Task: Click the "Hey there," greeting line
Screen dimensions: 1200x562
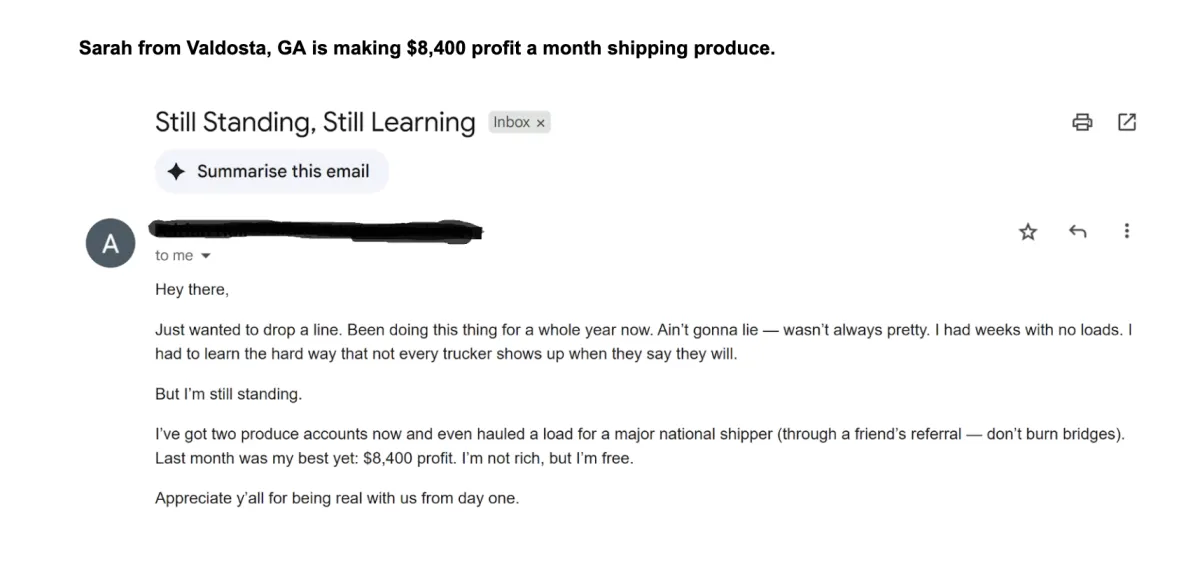Action: [192, 290]
